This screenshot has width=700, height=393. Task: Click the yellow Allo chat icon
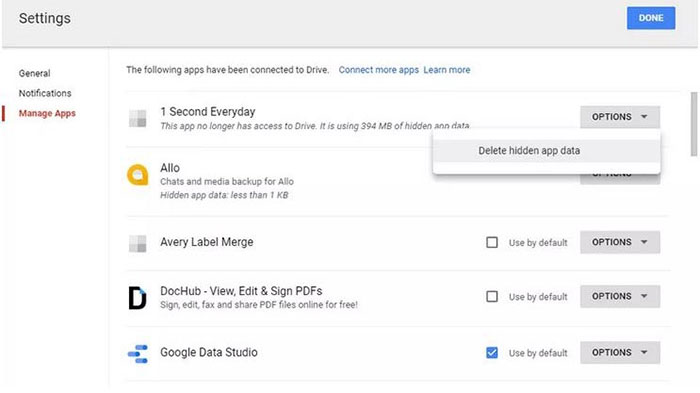[x=138, y=175]
